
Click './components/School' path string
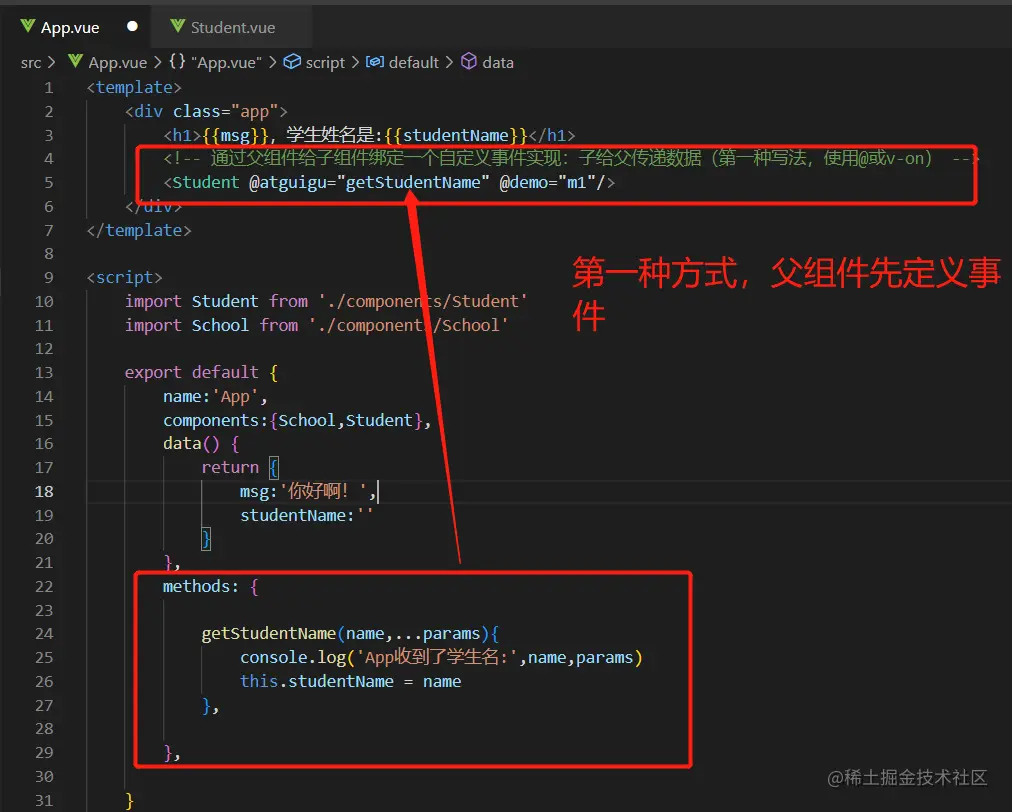(x=408, y=325)
